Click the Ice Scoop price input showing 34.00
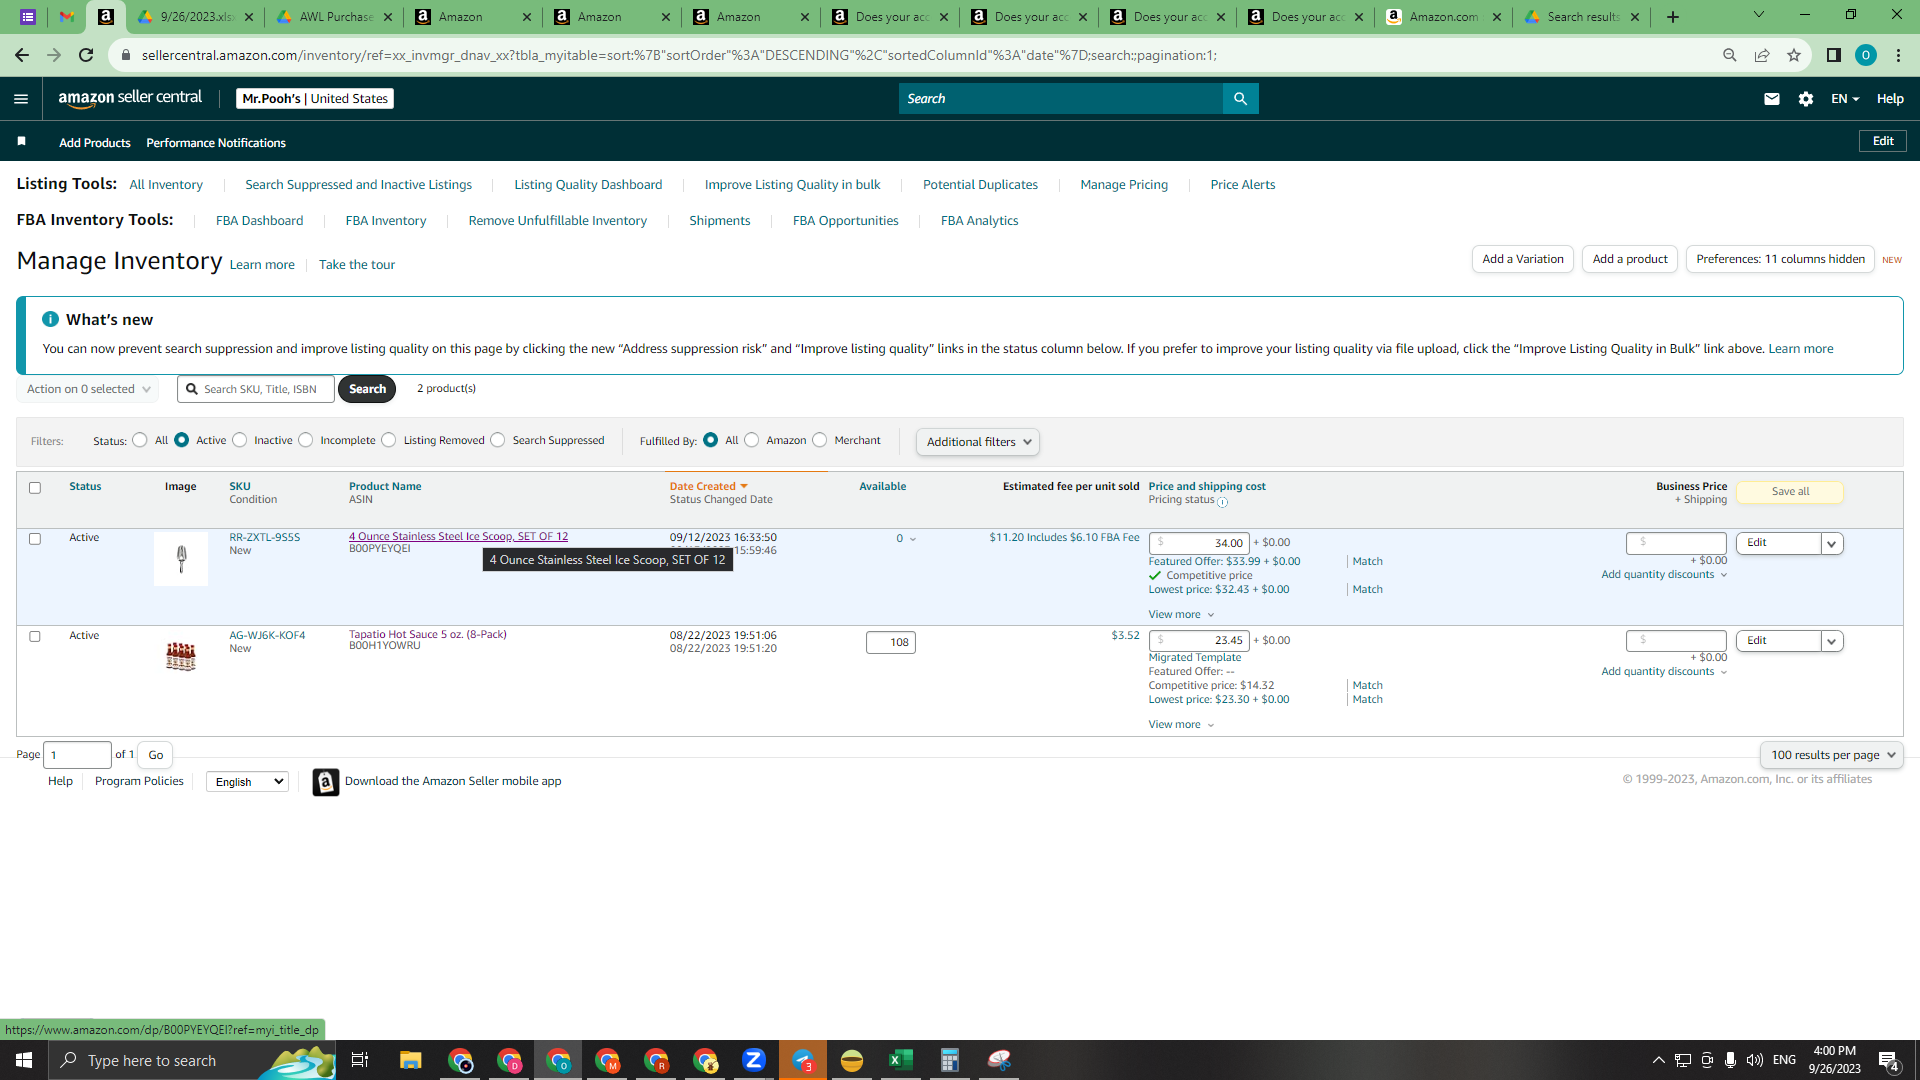Image resolution: width=1920 pixels, height=1080 pixels. [x=1199, y=544]
